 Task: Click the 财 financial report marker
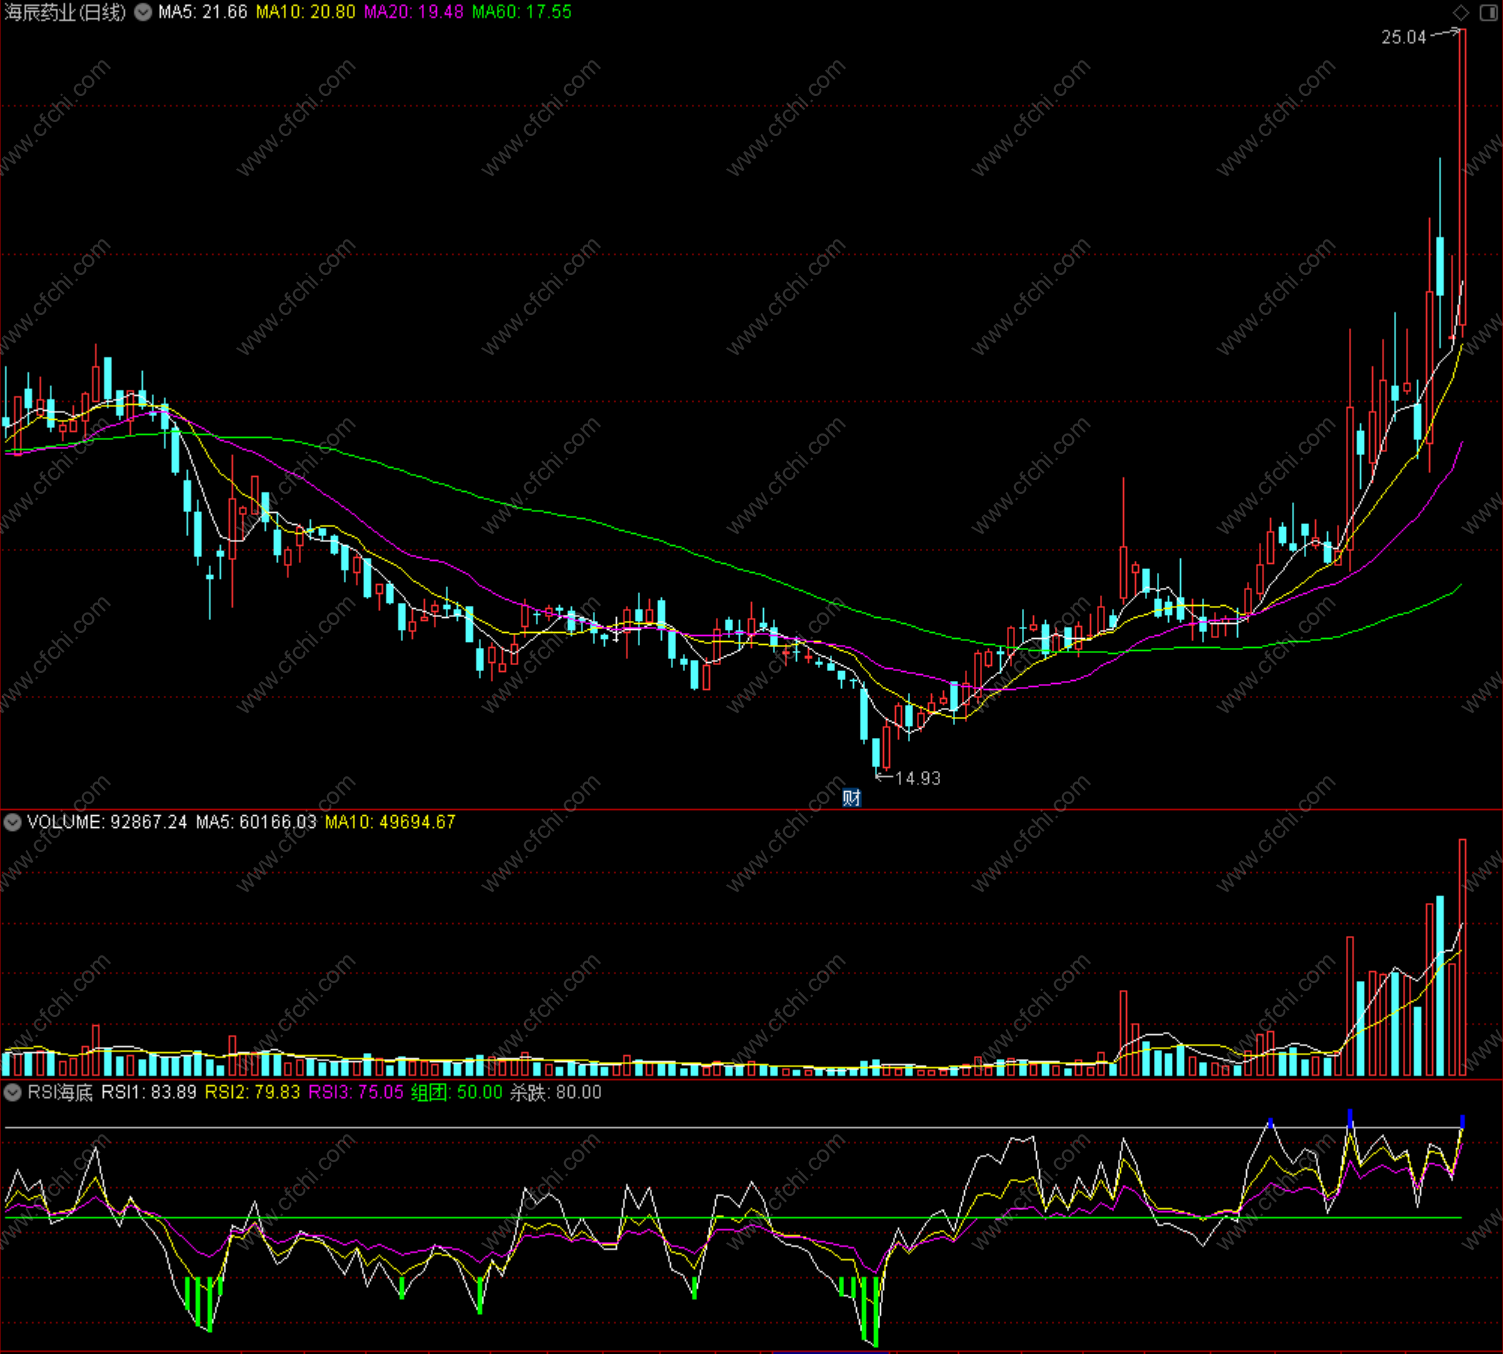(x=851, y=797)
